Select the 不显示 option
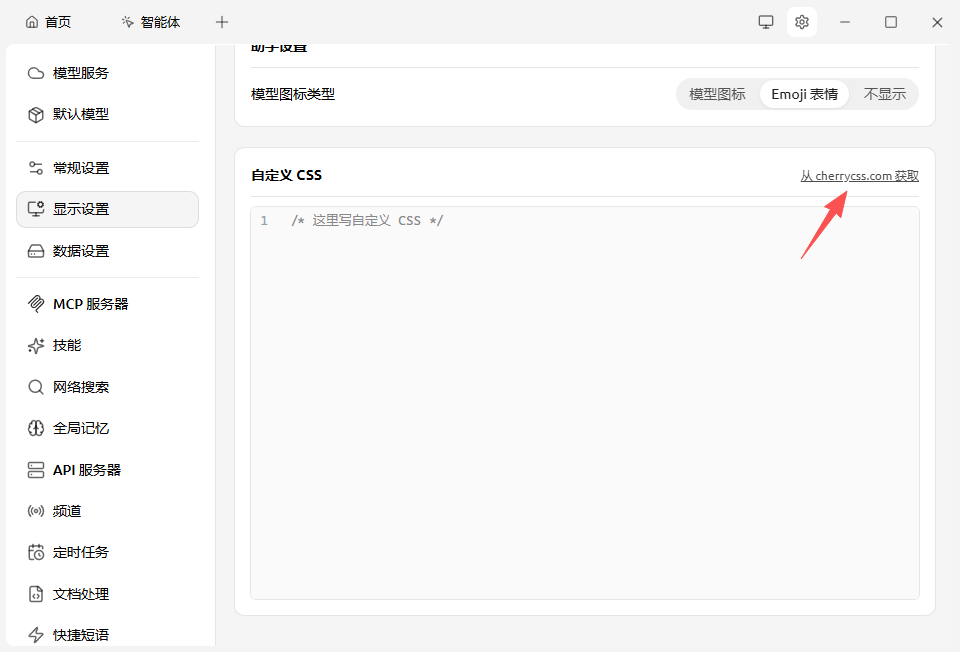Screen dimensions: 960x652 (x=884, y=94)
